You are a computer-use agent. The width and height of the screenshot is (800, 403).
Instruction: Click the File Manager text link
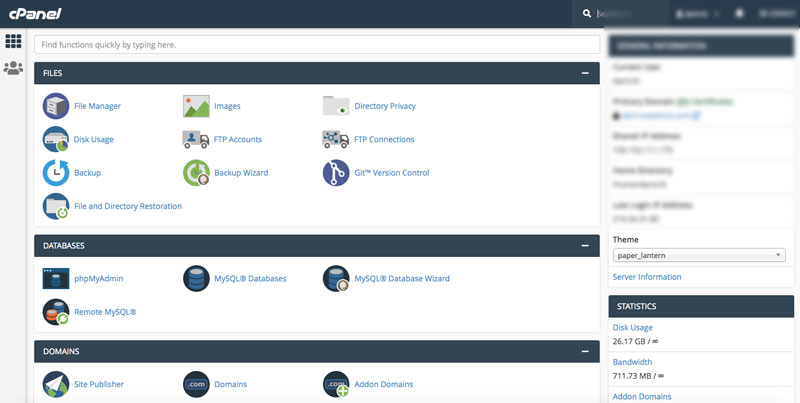[x=97, y=106]
